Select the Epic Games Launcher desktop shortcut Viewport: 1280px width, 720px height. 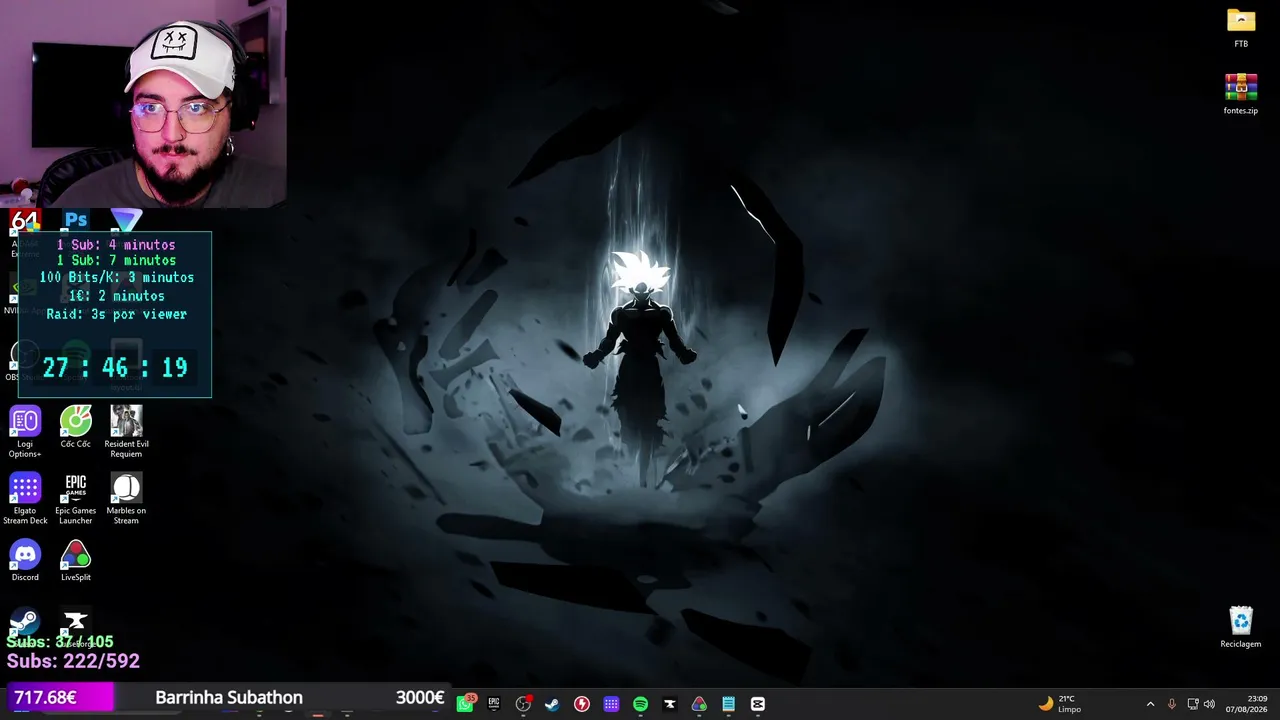pyautogui.click(x=75, y=498)
